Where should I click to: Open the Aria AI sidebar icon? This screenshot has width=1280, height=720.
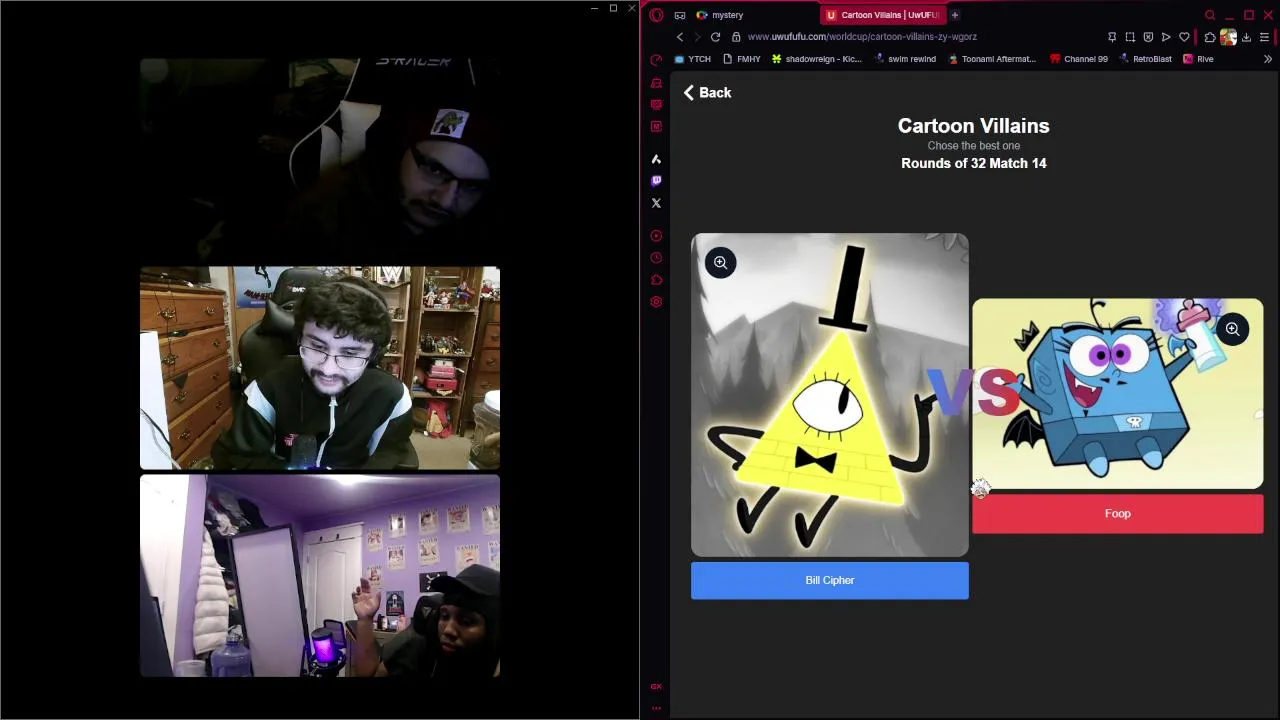coord(656,159)
